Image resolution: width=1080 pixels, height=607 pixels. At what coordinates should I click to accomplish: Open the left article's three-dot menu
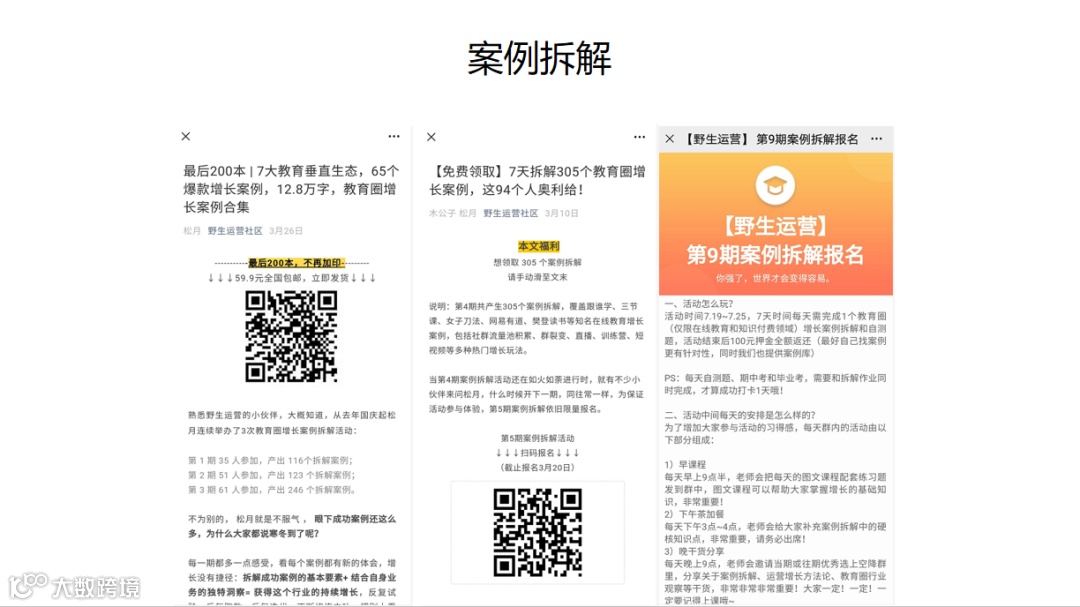point(393,136)
